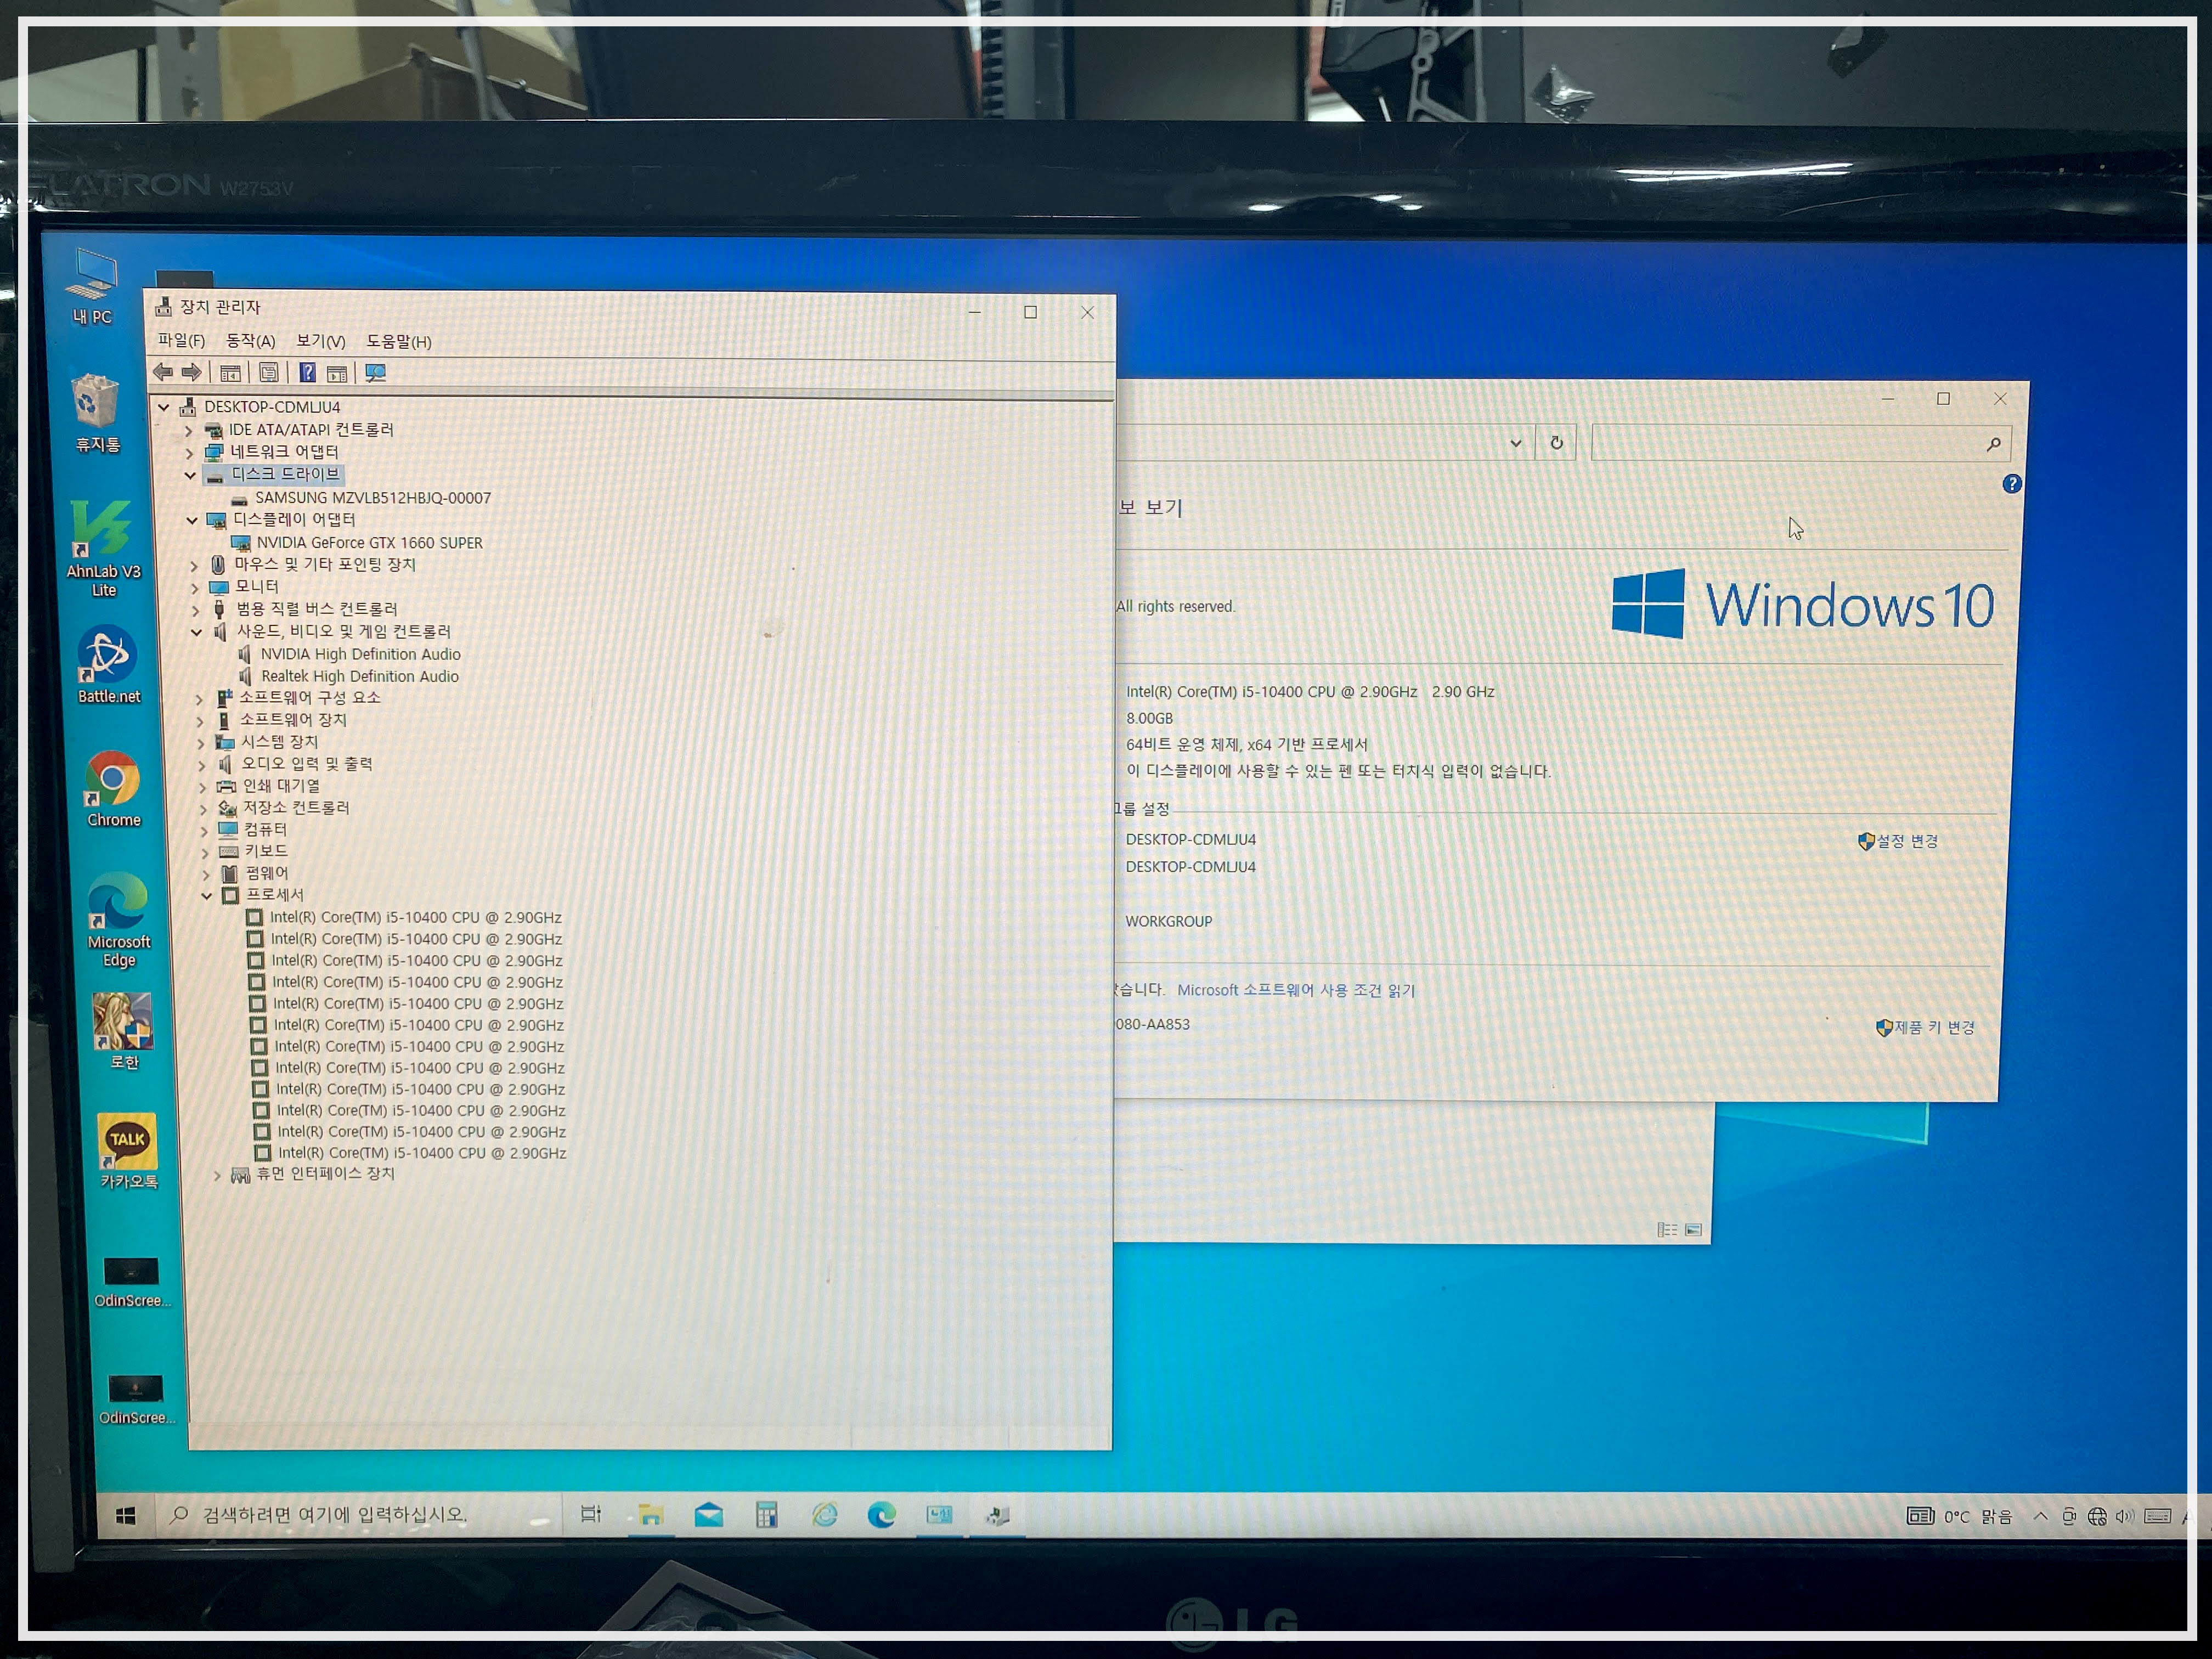This screenshot has height=1659, width=2212.
Task: Click the Forward arrow in Device Manager toolbar
Action: 191,372
